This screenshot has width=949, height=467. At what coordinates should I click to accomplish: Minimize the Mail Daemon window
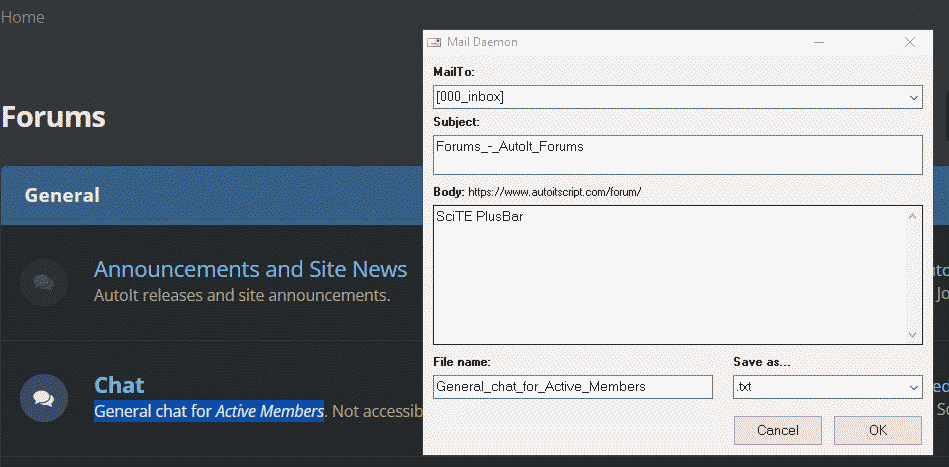tap(819, 42)
